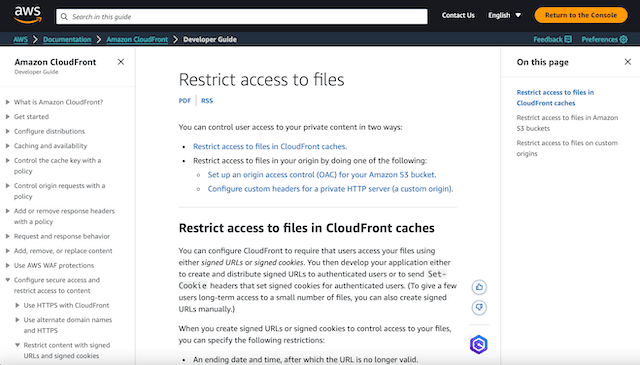Collapse Configure secure access section

pos(7,280)
